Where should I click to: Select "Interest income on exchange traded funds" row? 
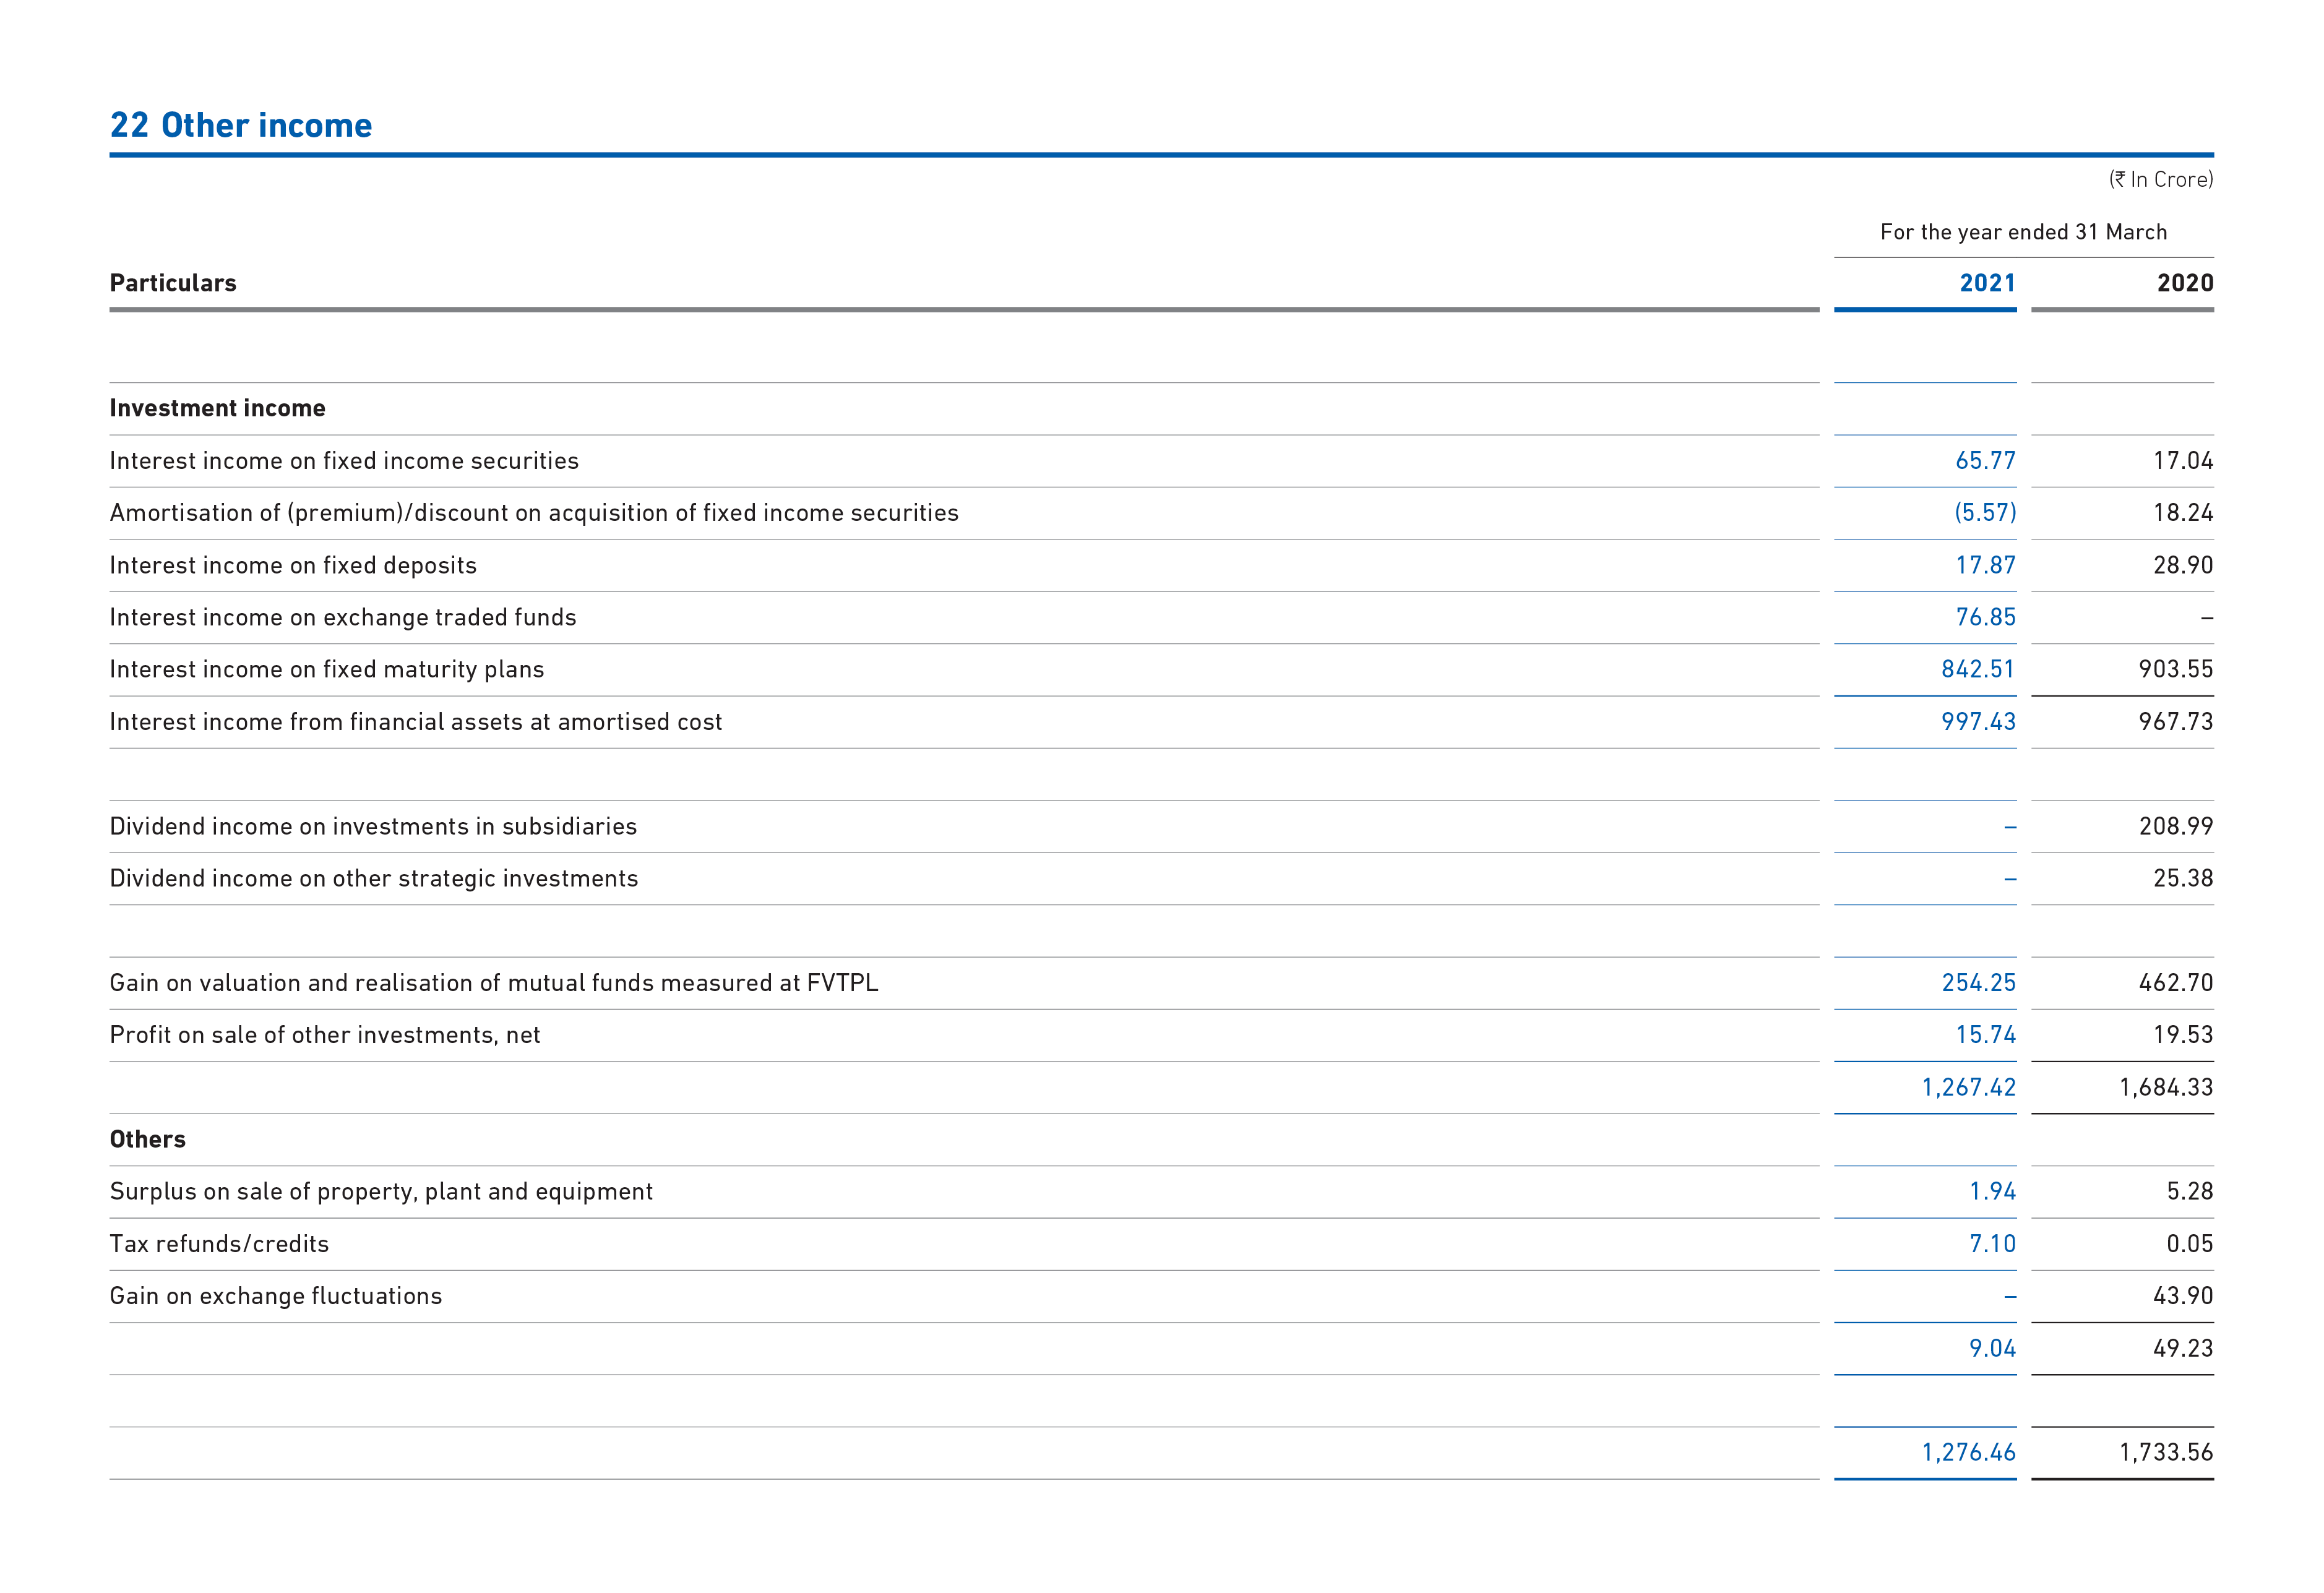coord(343,617)
